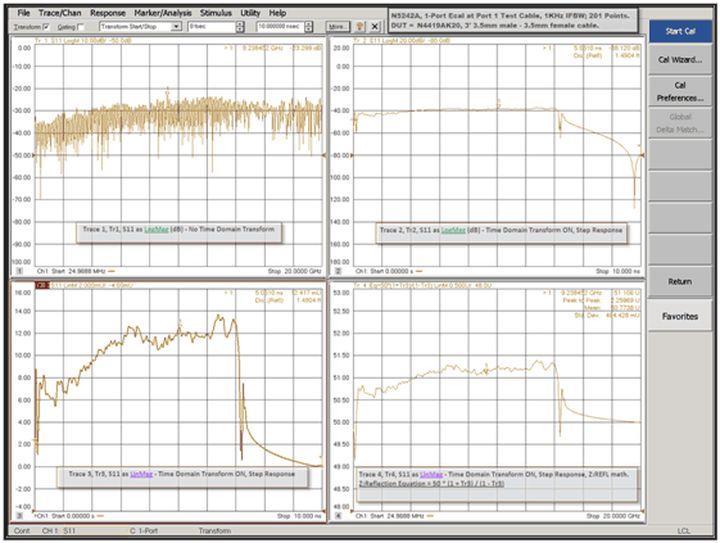Click the Trace 1 marker readout value
720x543 pixels.
(x=306, y=48)
